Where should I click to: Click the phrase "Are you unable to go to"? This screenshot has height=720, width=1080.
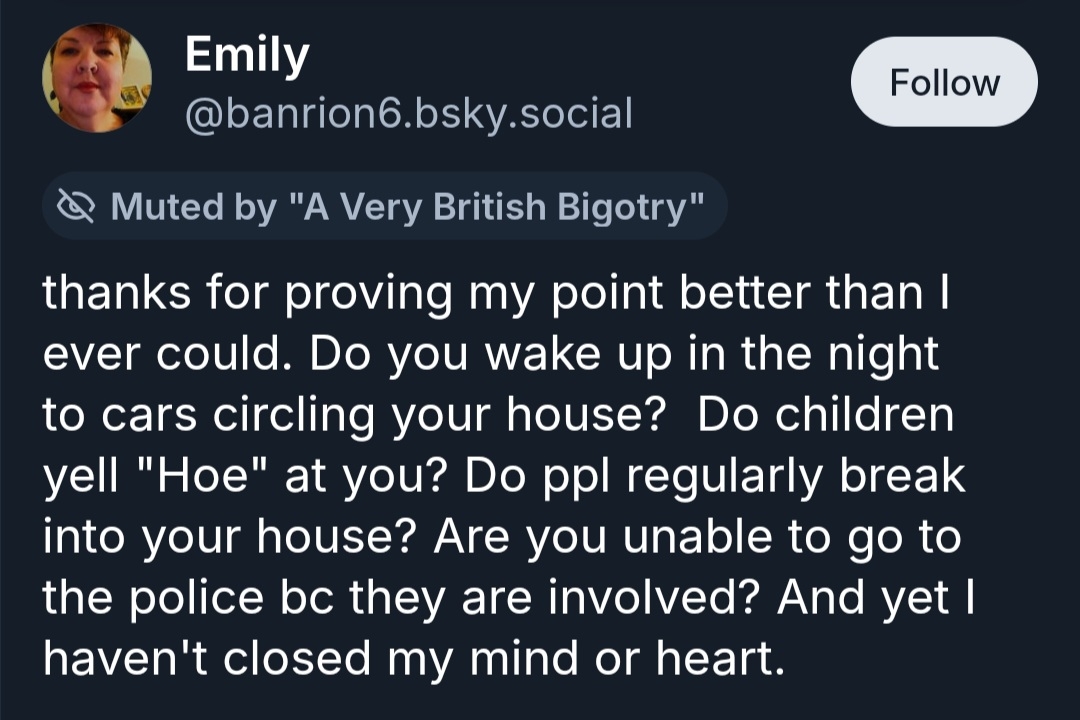pyautogui.click(x=697, y=538)
